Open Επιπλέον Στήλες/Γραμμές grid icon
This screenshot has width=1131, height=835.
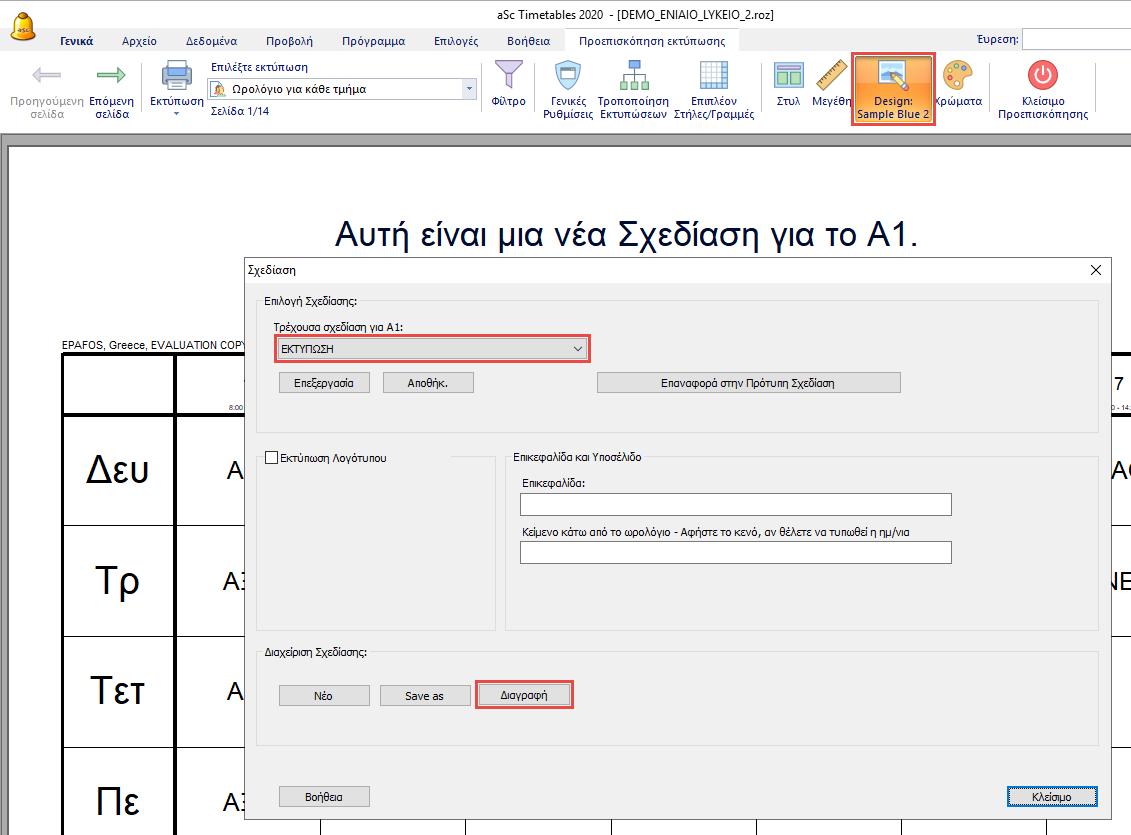(x=713, y=77)
